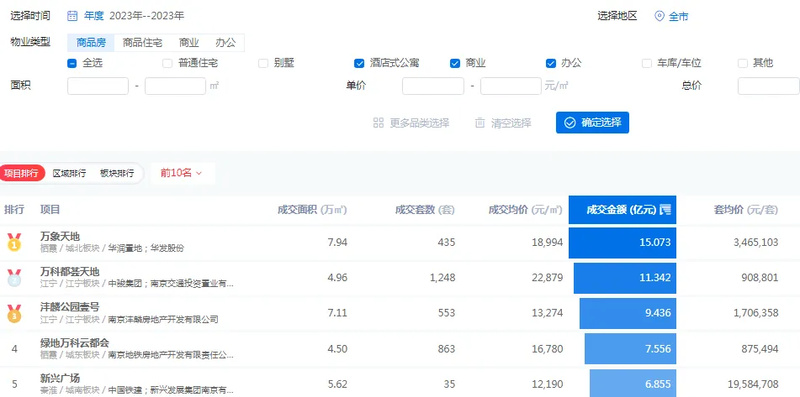Open the 全市 region selector

671,16
